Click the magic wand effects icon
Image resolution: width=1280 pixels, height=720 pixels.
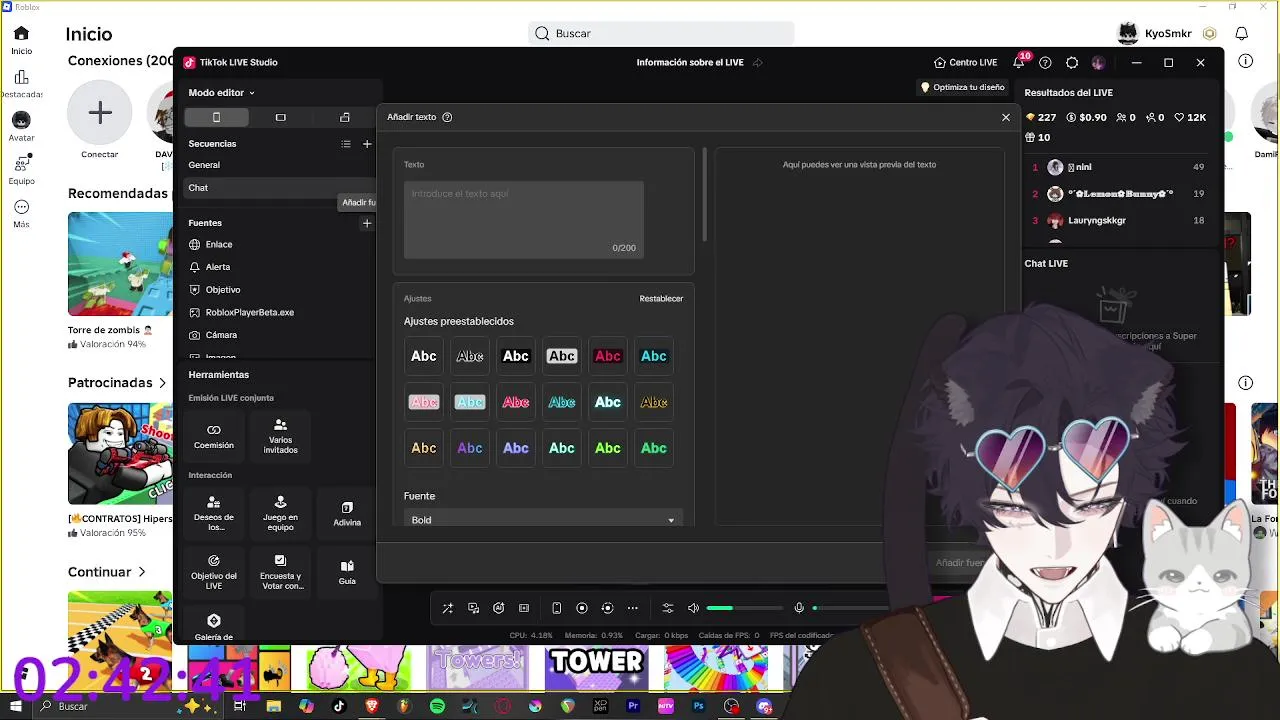tap(447, 608)
